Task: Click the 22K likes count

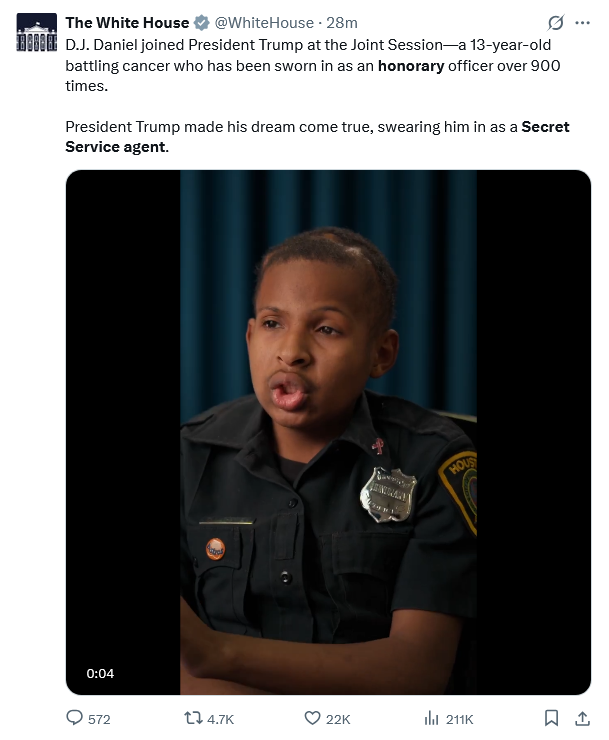Action: (338, 719)
